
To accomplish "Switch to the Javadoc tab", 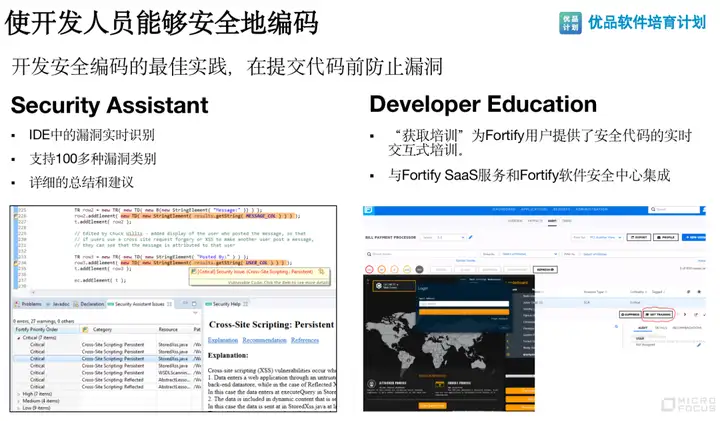I will pos(58,304).
